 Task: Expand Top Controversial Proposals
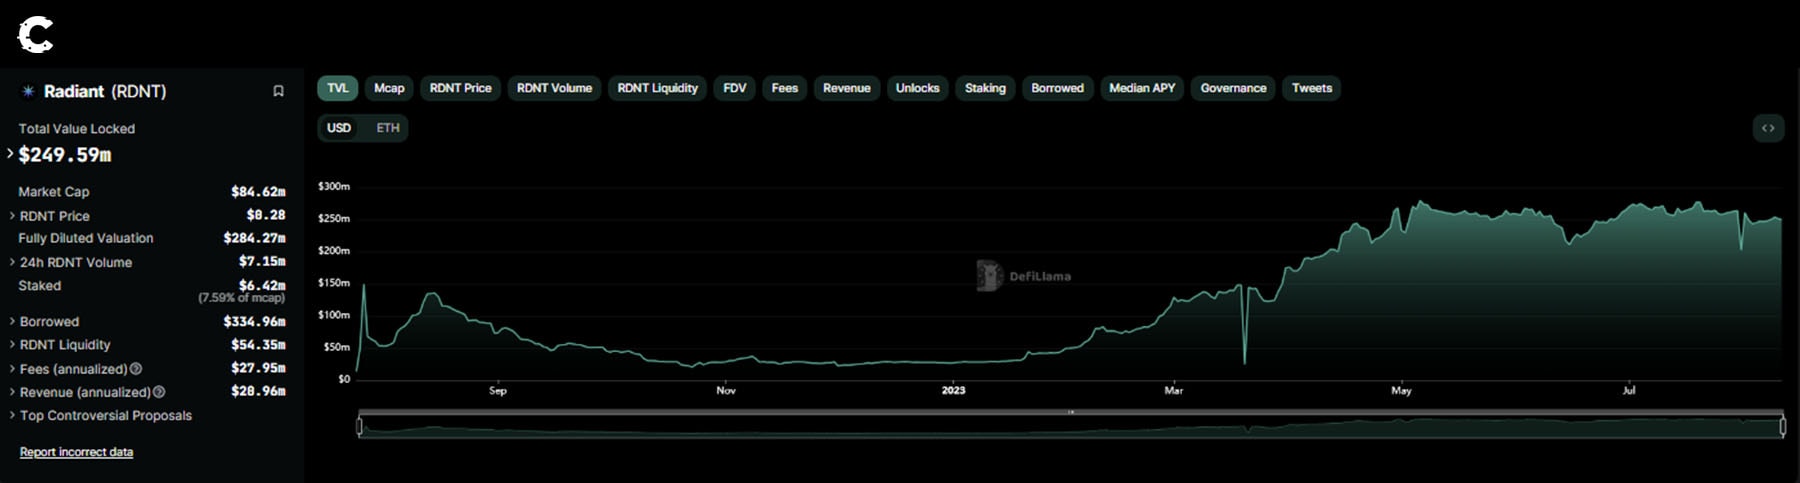[12, 416]
